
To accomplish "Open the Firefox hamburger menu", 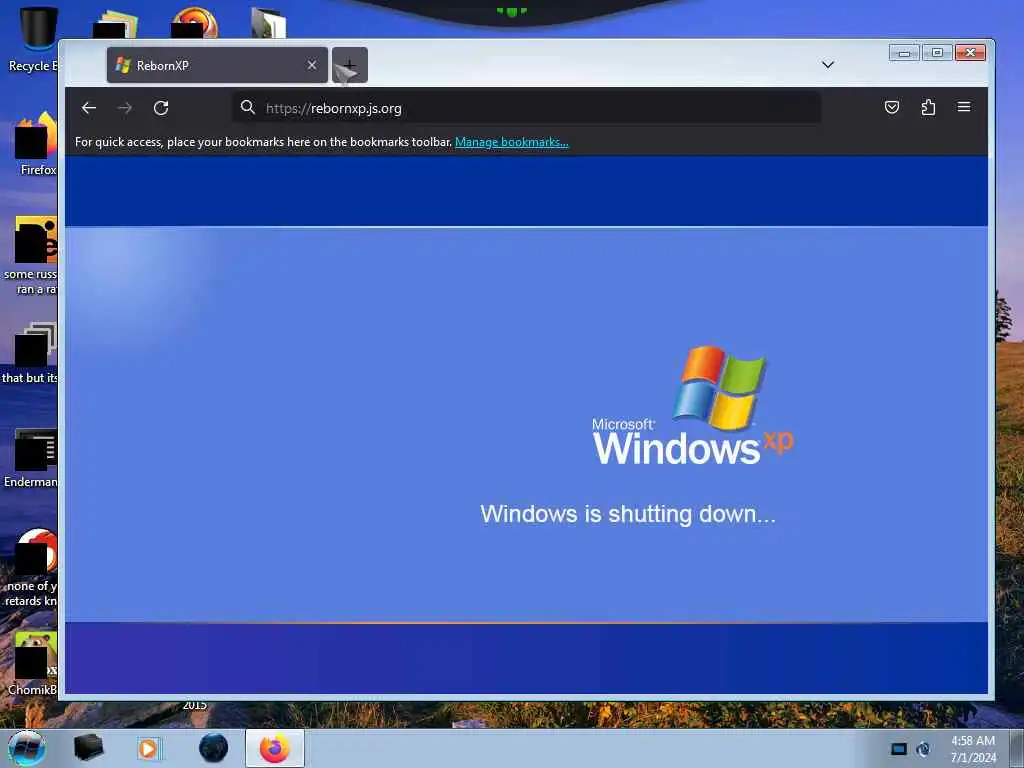I will tap(964, 107).
